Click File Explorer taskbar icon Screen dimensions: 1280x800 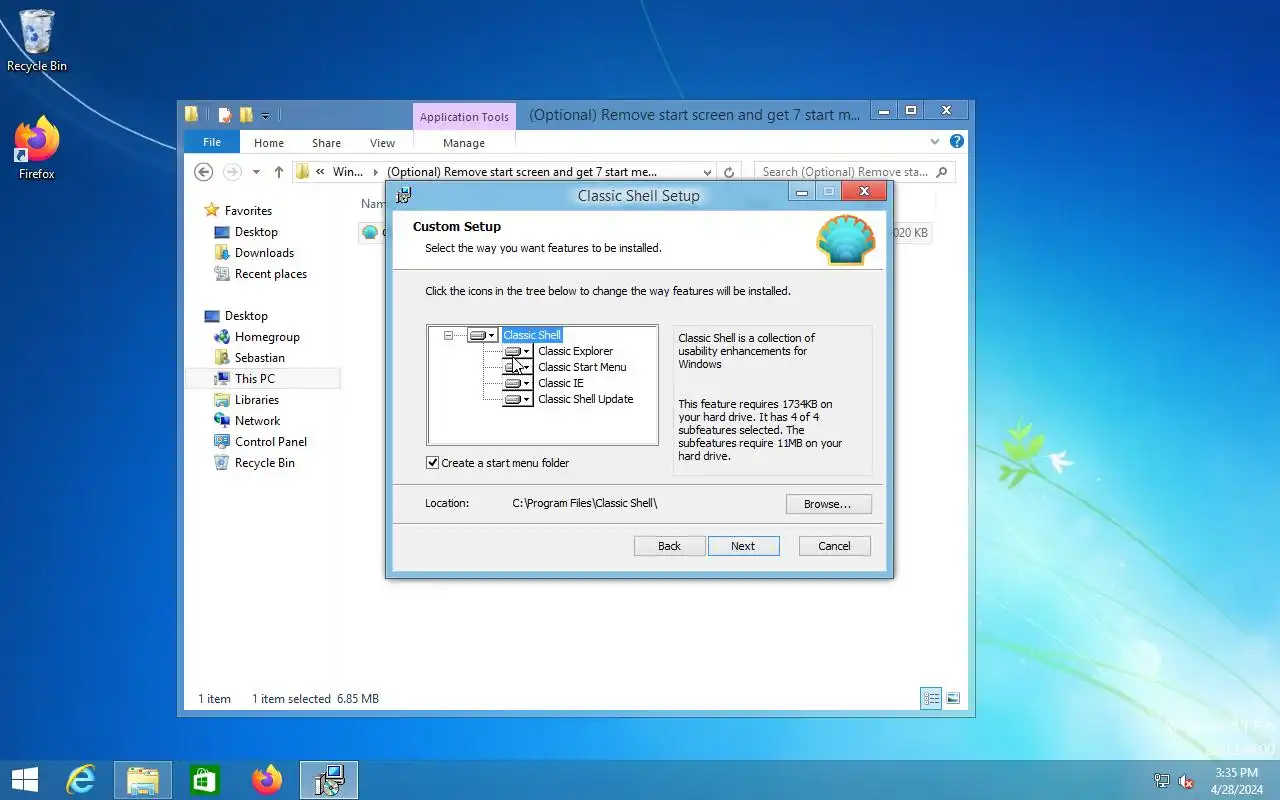coord(142,780)
